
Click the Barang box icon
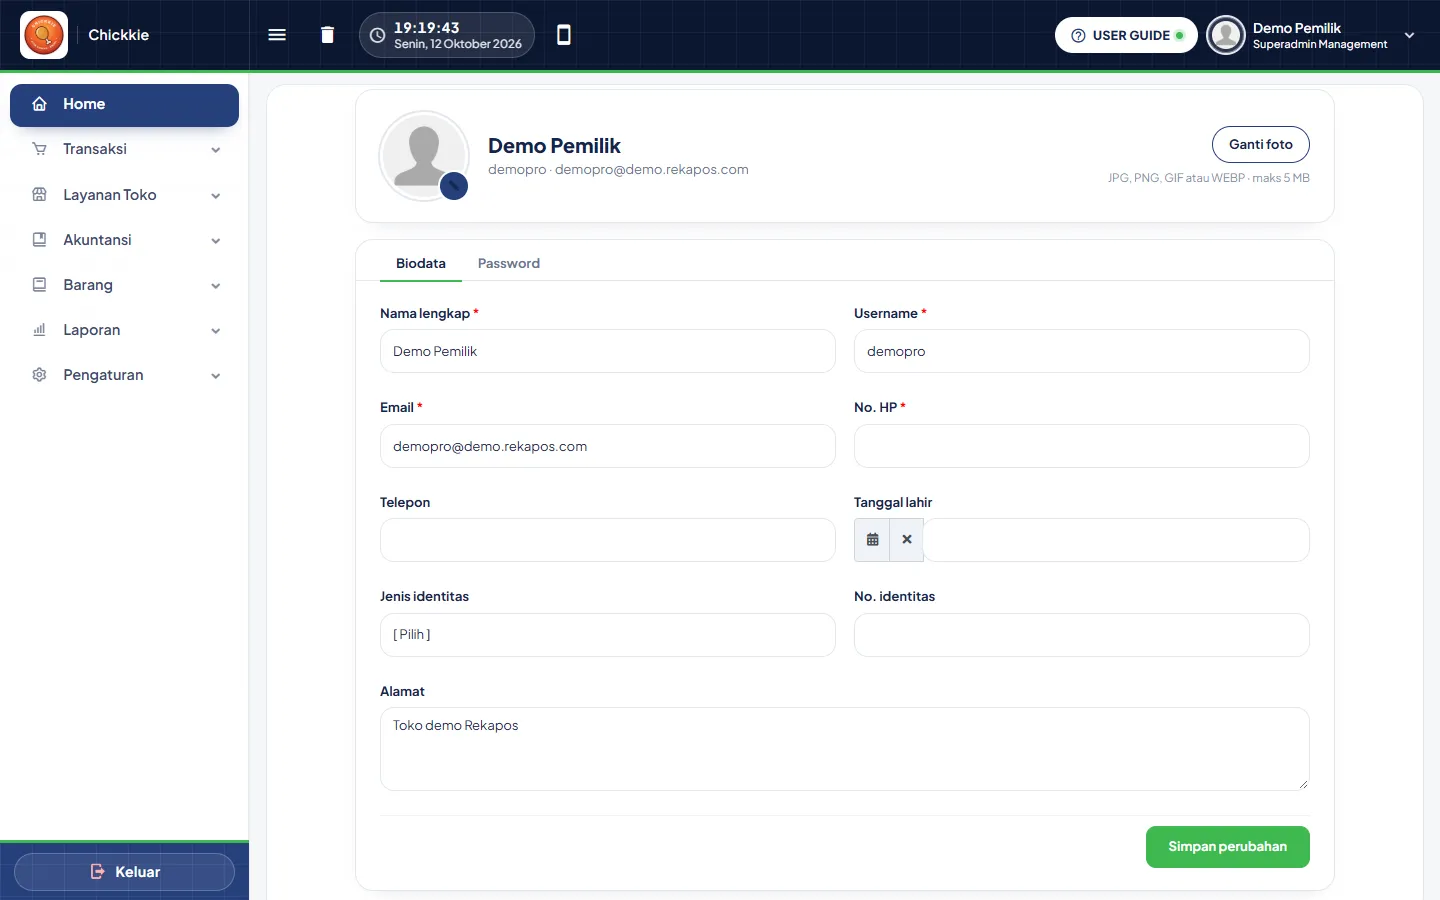tap(40, 285)
